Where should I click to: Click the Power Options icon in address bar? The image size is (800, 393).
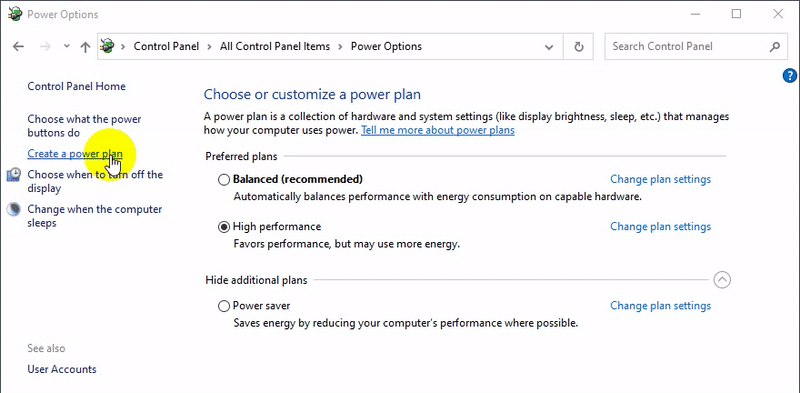coord(107,46)
